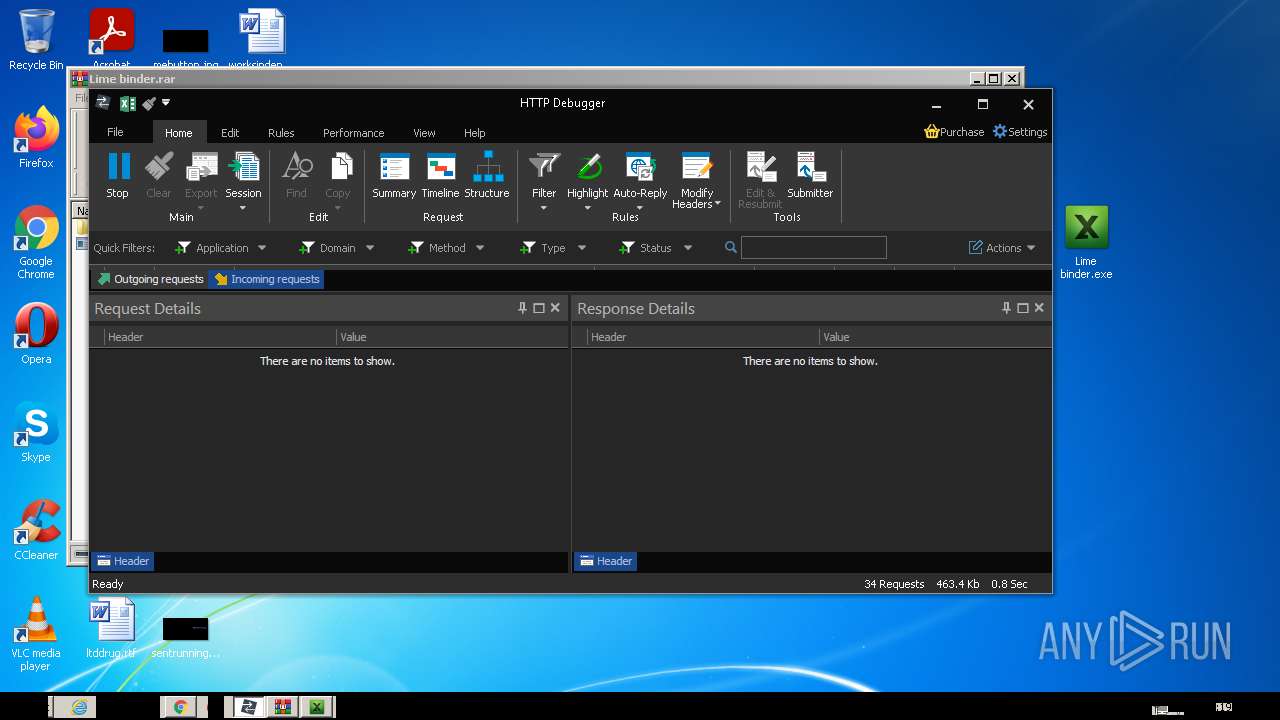Select the Incoming requests tab
1280x720 pixels.
266,279
